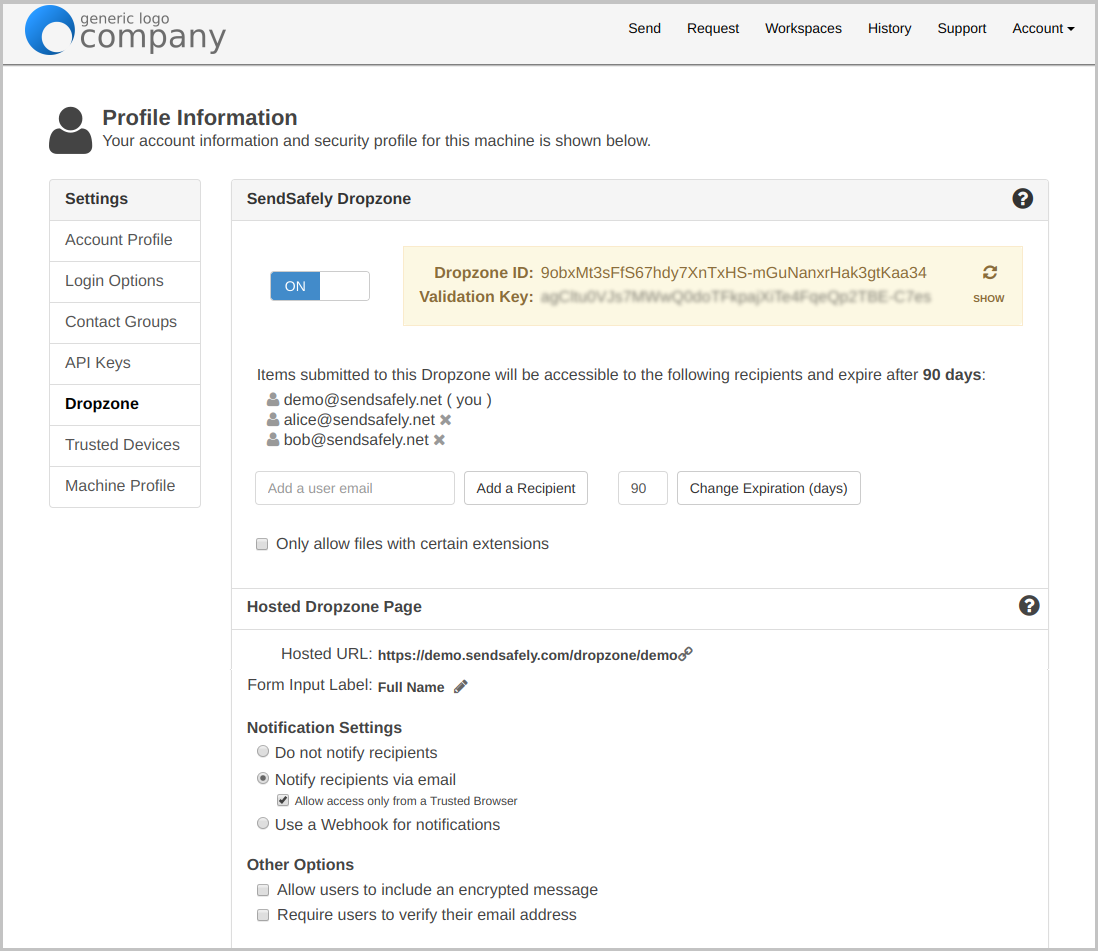
Task: Select Dropzone in settings sidebar
Action: coord(125,404)
